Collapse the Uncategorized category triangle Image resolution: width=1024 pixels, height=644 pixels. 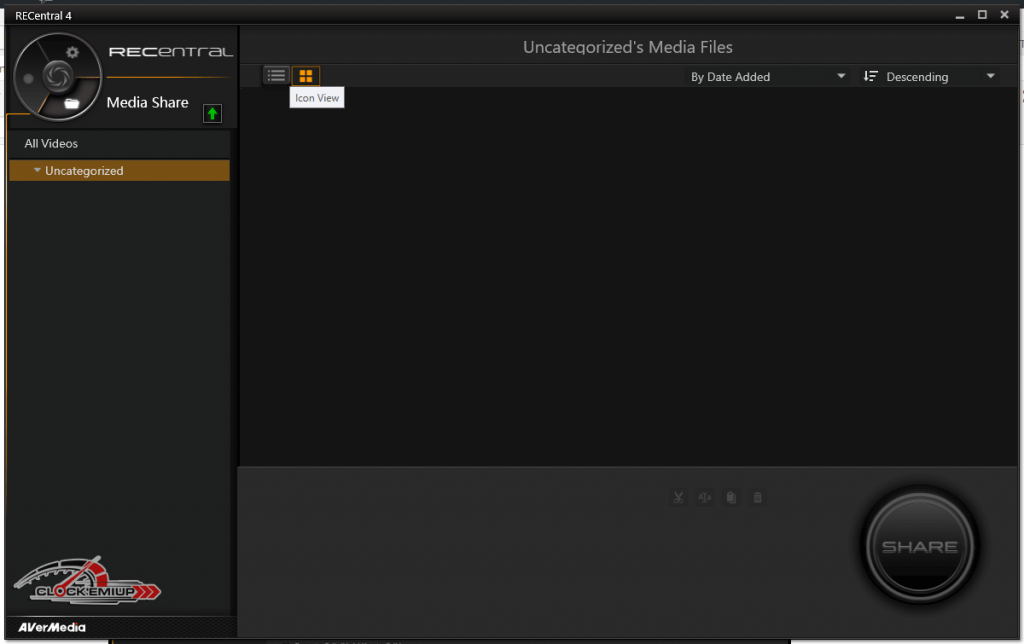[x=37, y=170]
